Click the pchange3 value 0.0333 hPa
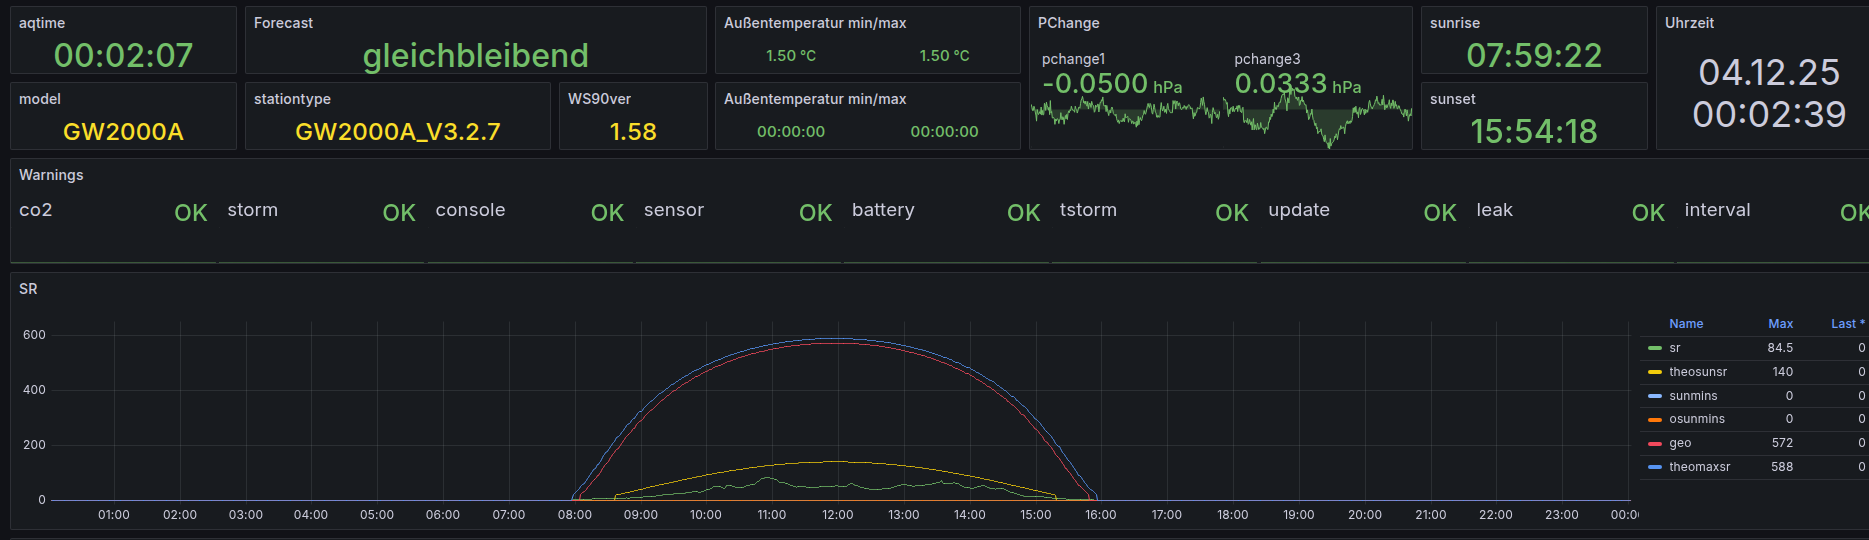 [1298, 84]
